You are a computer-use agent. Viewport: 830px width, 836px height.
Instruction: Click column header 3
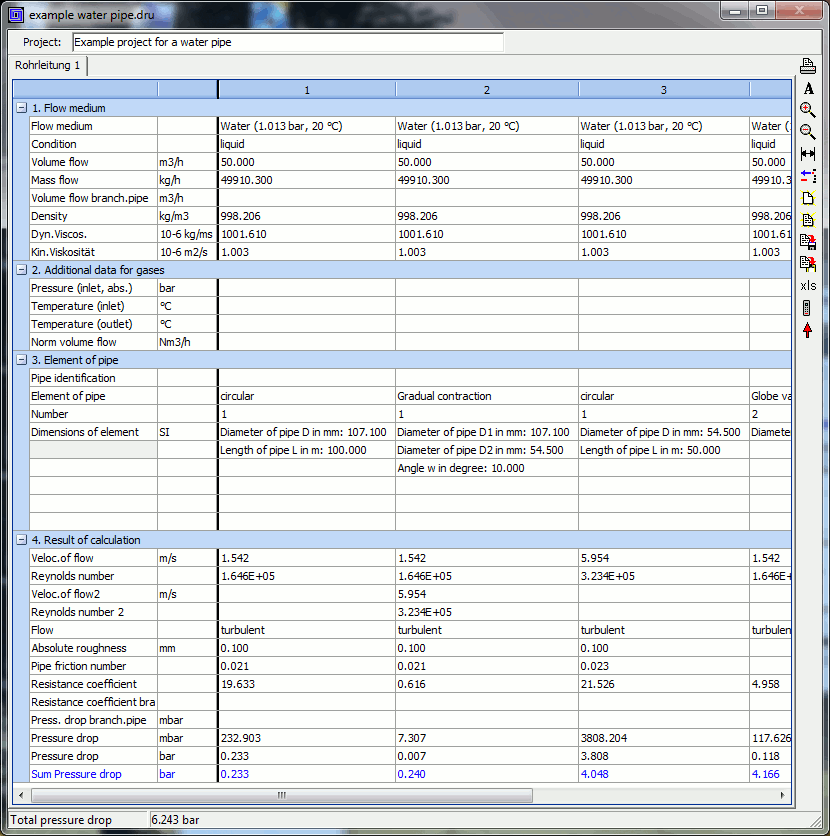pyautogui.click(x=664, y=90)
